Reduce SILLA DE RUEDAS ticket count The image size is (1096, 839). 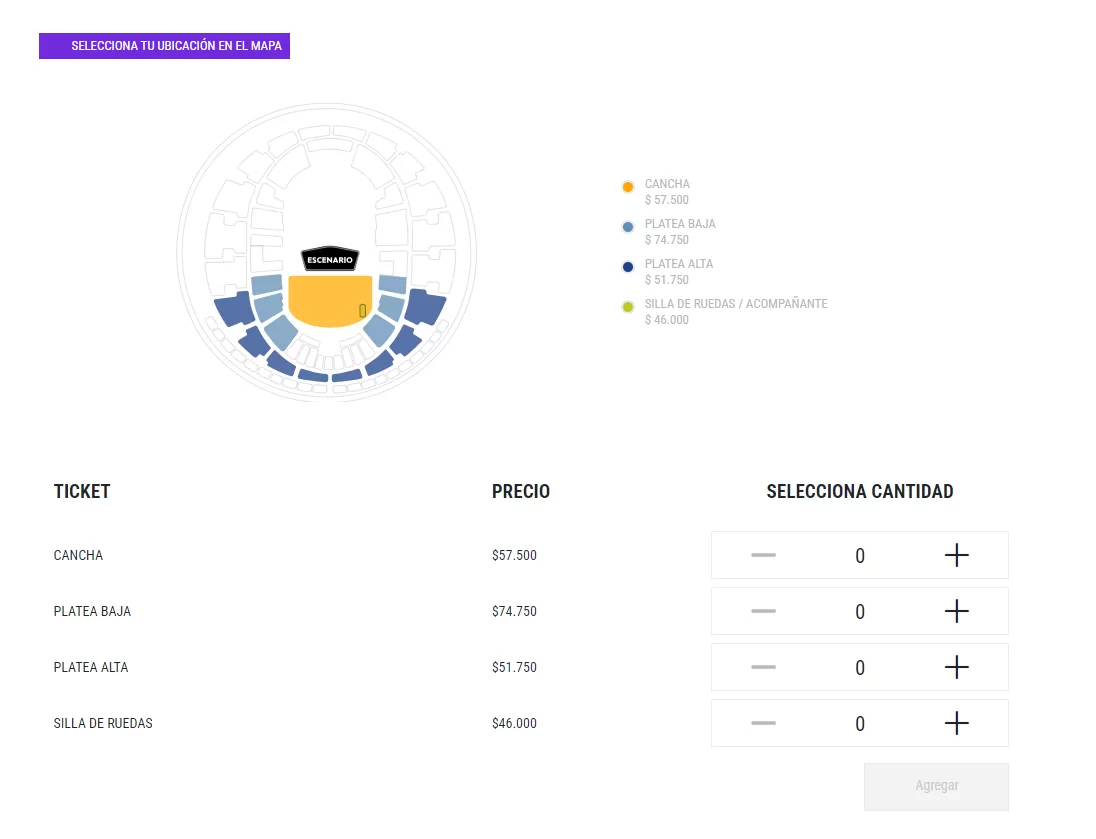click(763, 723)
